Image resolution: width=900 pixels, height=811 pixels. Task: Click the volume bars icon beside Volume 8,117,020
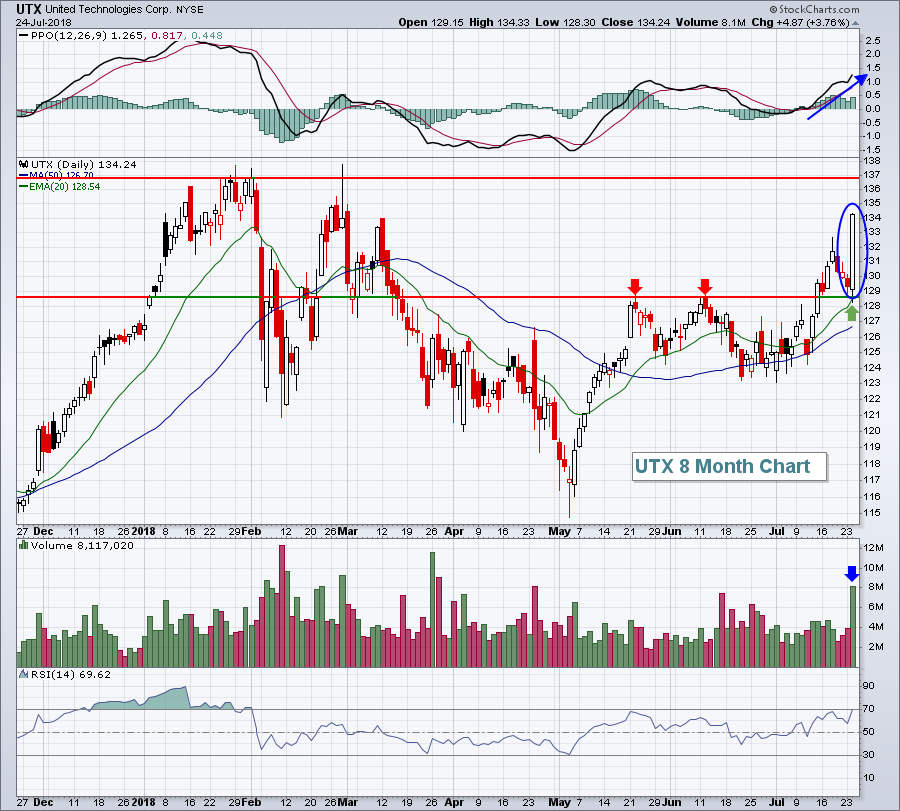24,545
